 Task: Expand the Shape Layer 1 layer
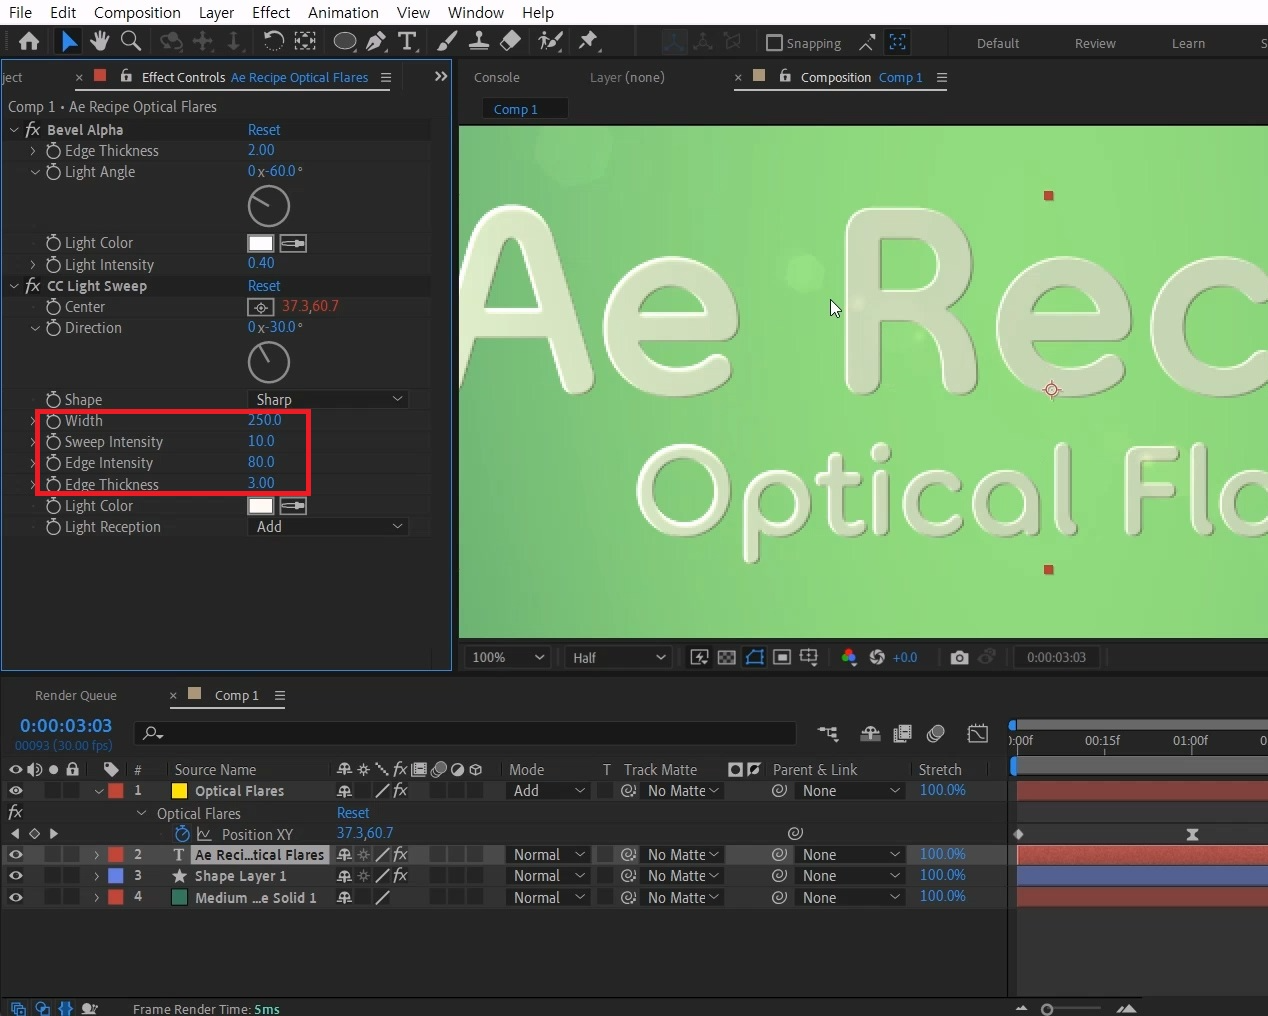pos(97,876)
